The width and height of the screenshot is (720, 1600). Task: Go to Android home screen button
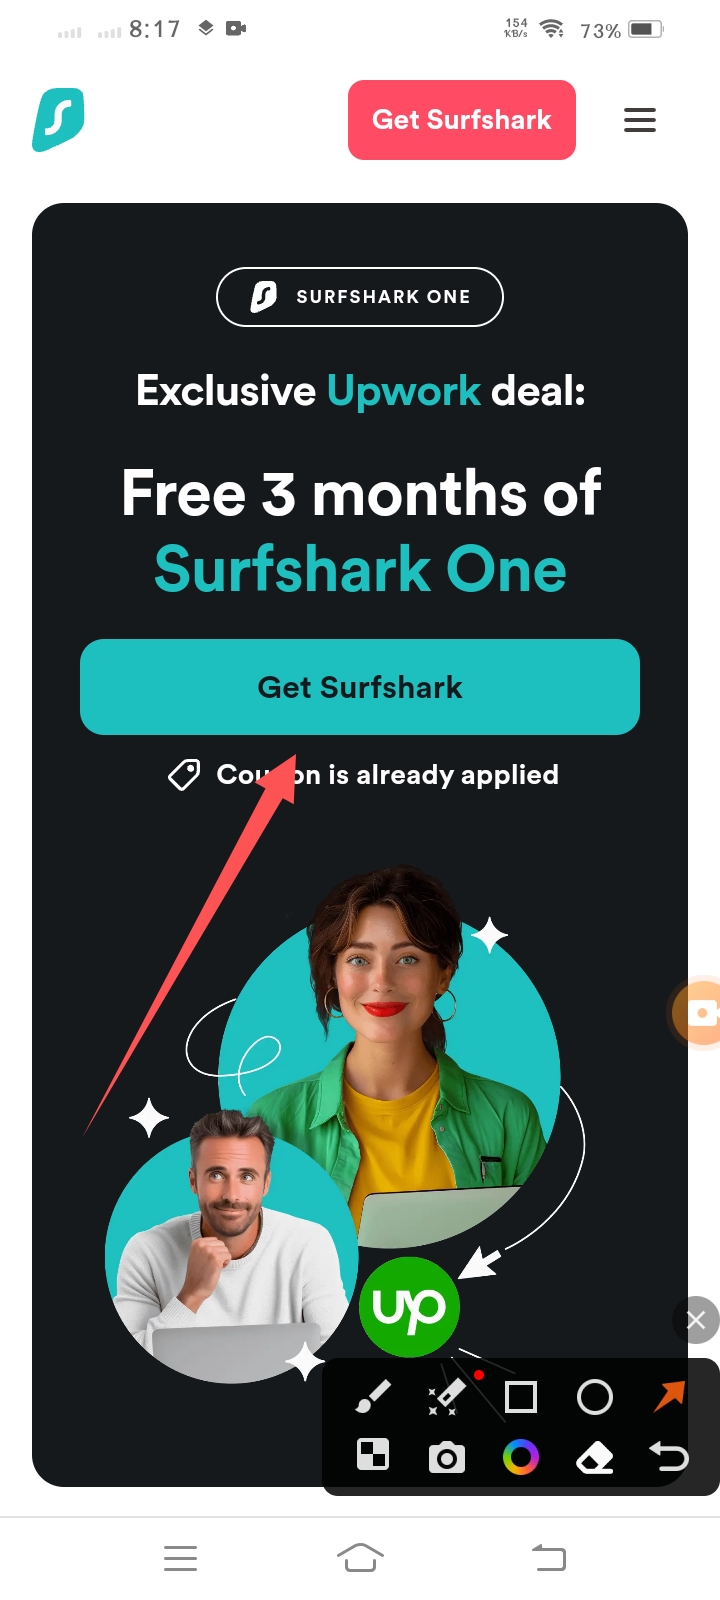[x=360, y=1557]
